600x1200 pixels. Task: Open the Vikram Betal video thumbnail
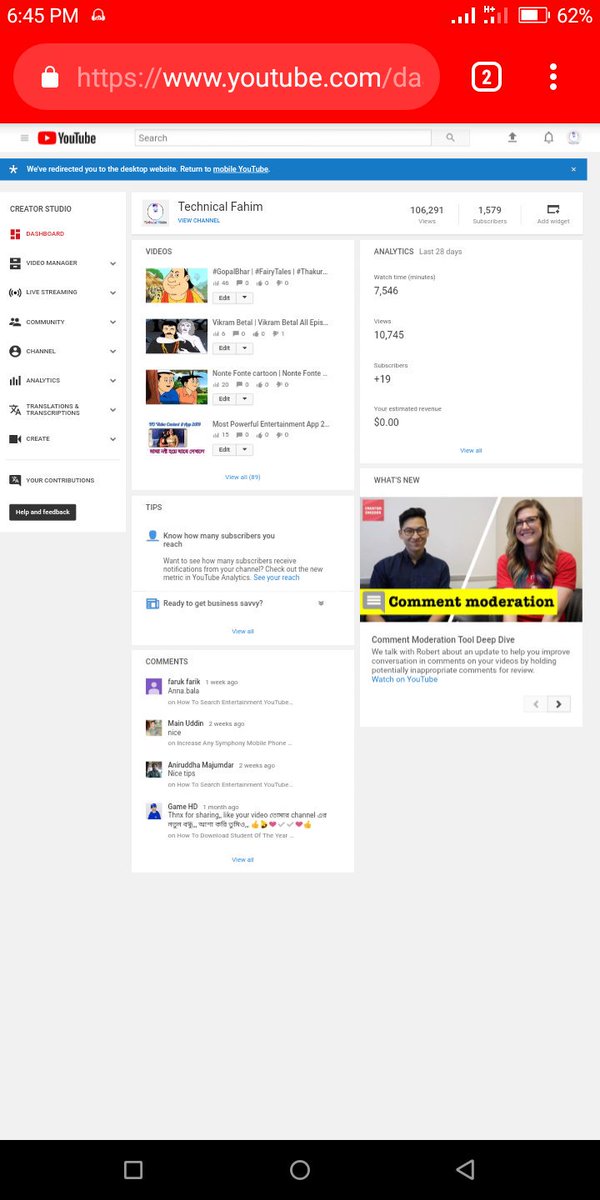tap(177, 336)
